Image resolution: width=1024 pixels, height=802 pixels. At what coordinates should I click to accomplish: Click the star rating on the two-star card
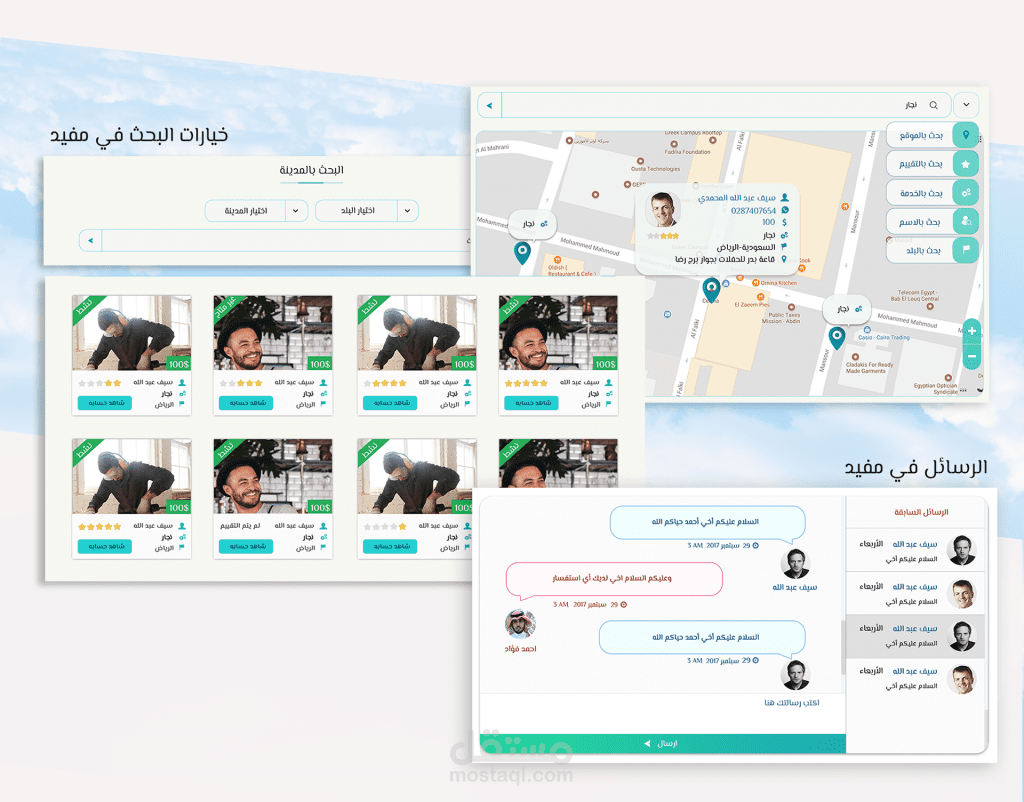[x=100, y=383]
